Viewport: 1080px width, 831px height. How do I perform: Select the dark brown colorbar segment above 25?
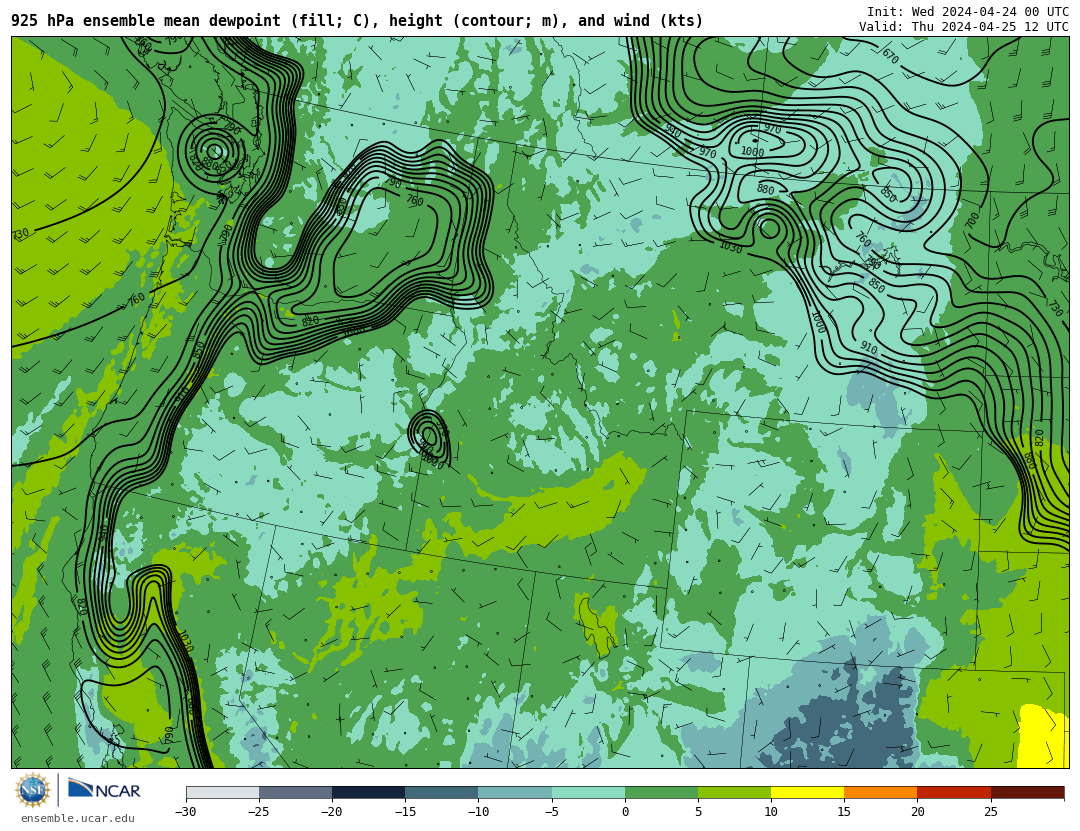tap(1028, 792)
